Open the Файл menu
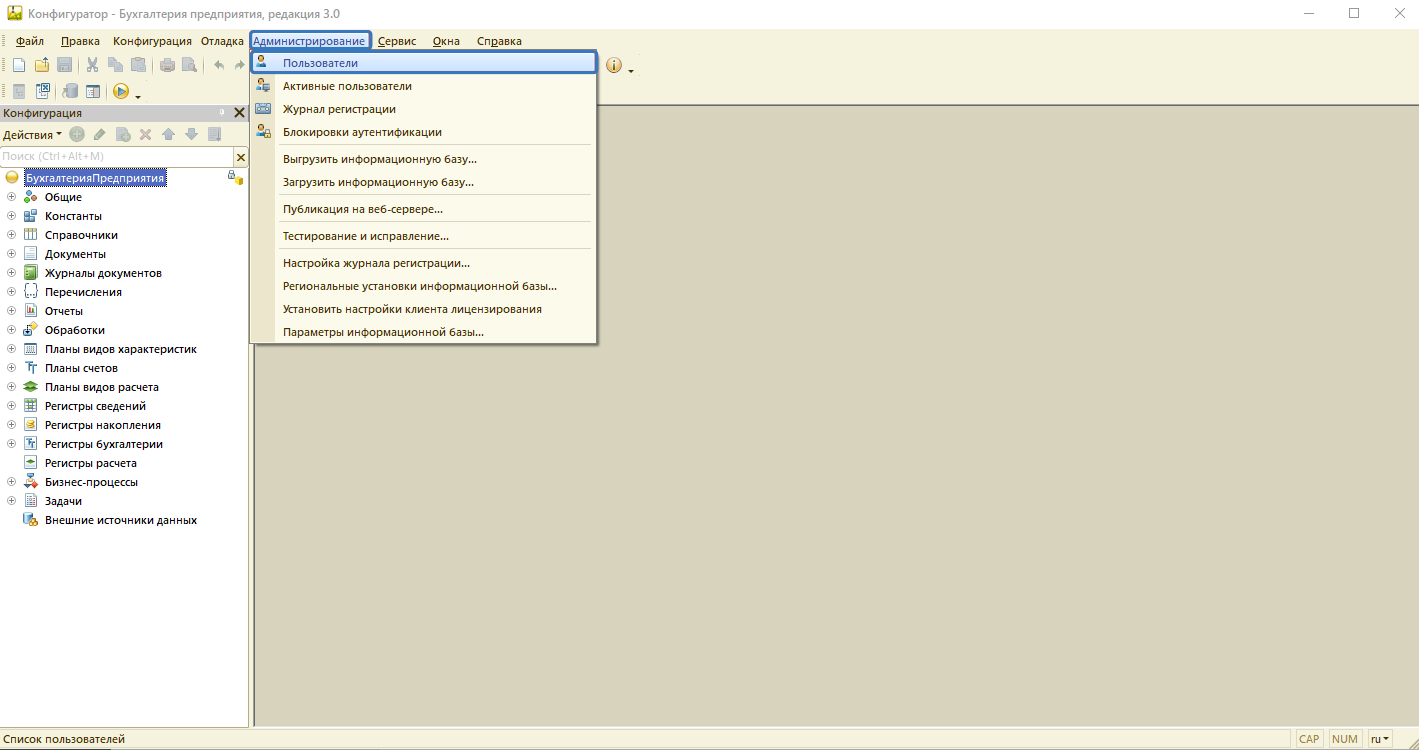The image size is (1419, 750). pyautogui.click(x=30, y=41)
